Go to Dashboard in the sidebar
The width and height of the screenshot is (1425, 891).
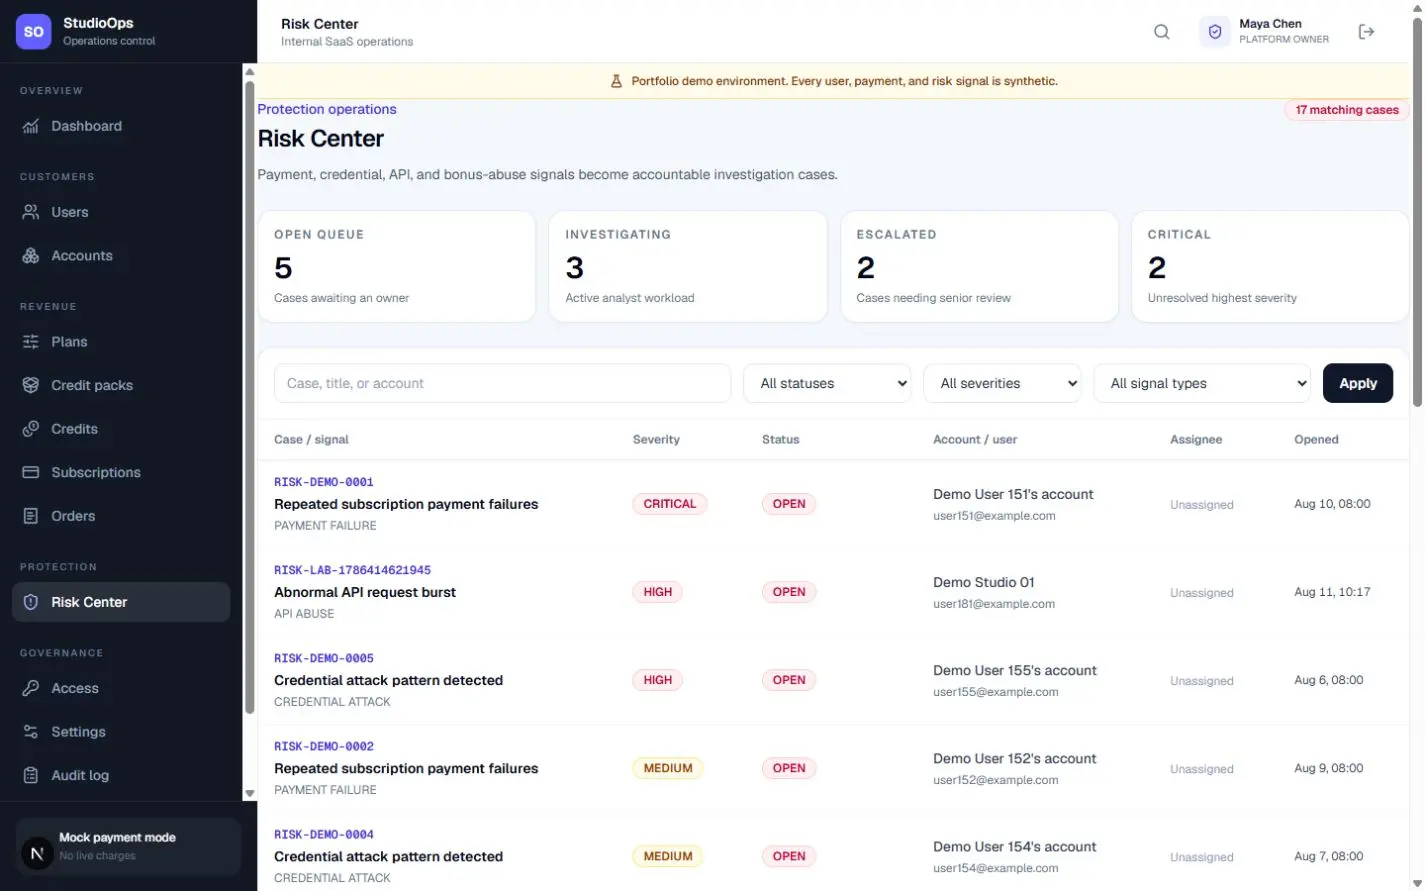121,126
